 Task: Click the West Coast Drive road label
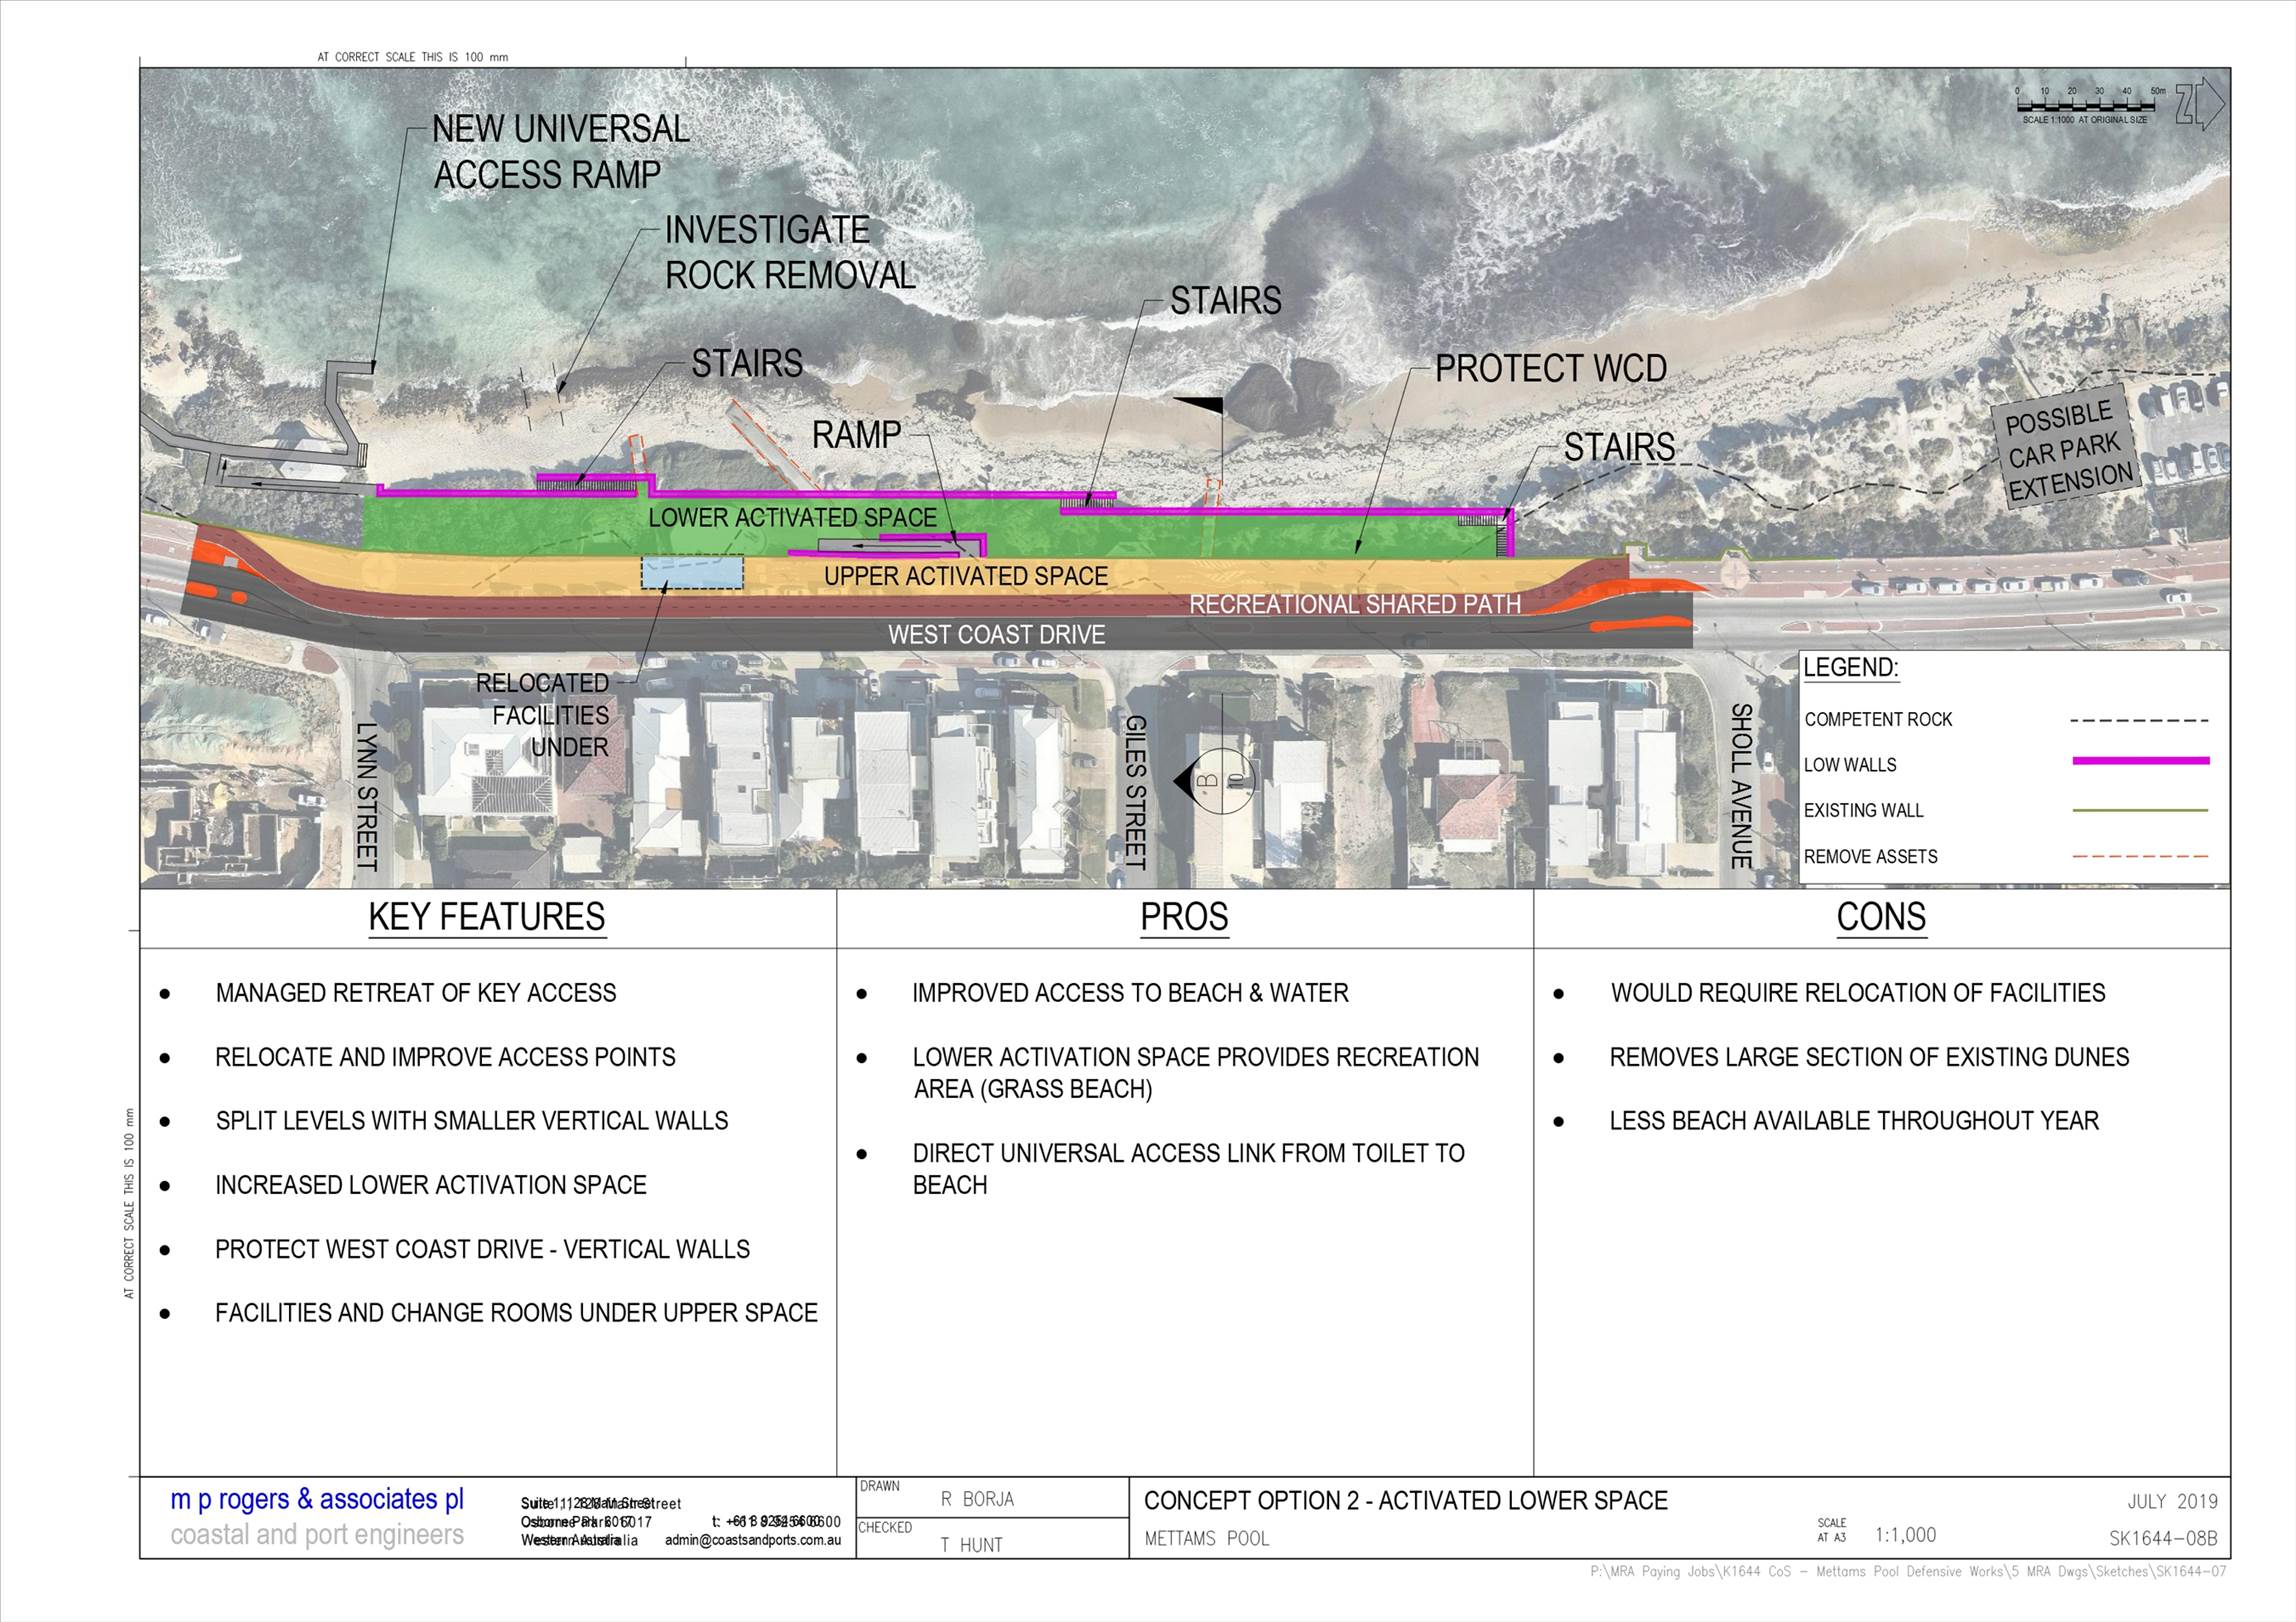(996, 634)
